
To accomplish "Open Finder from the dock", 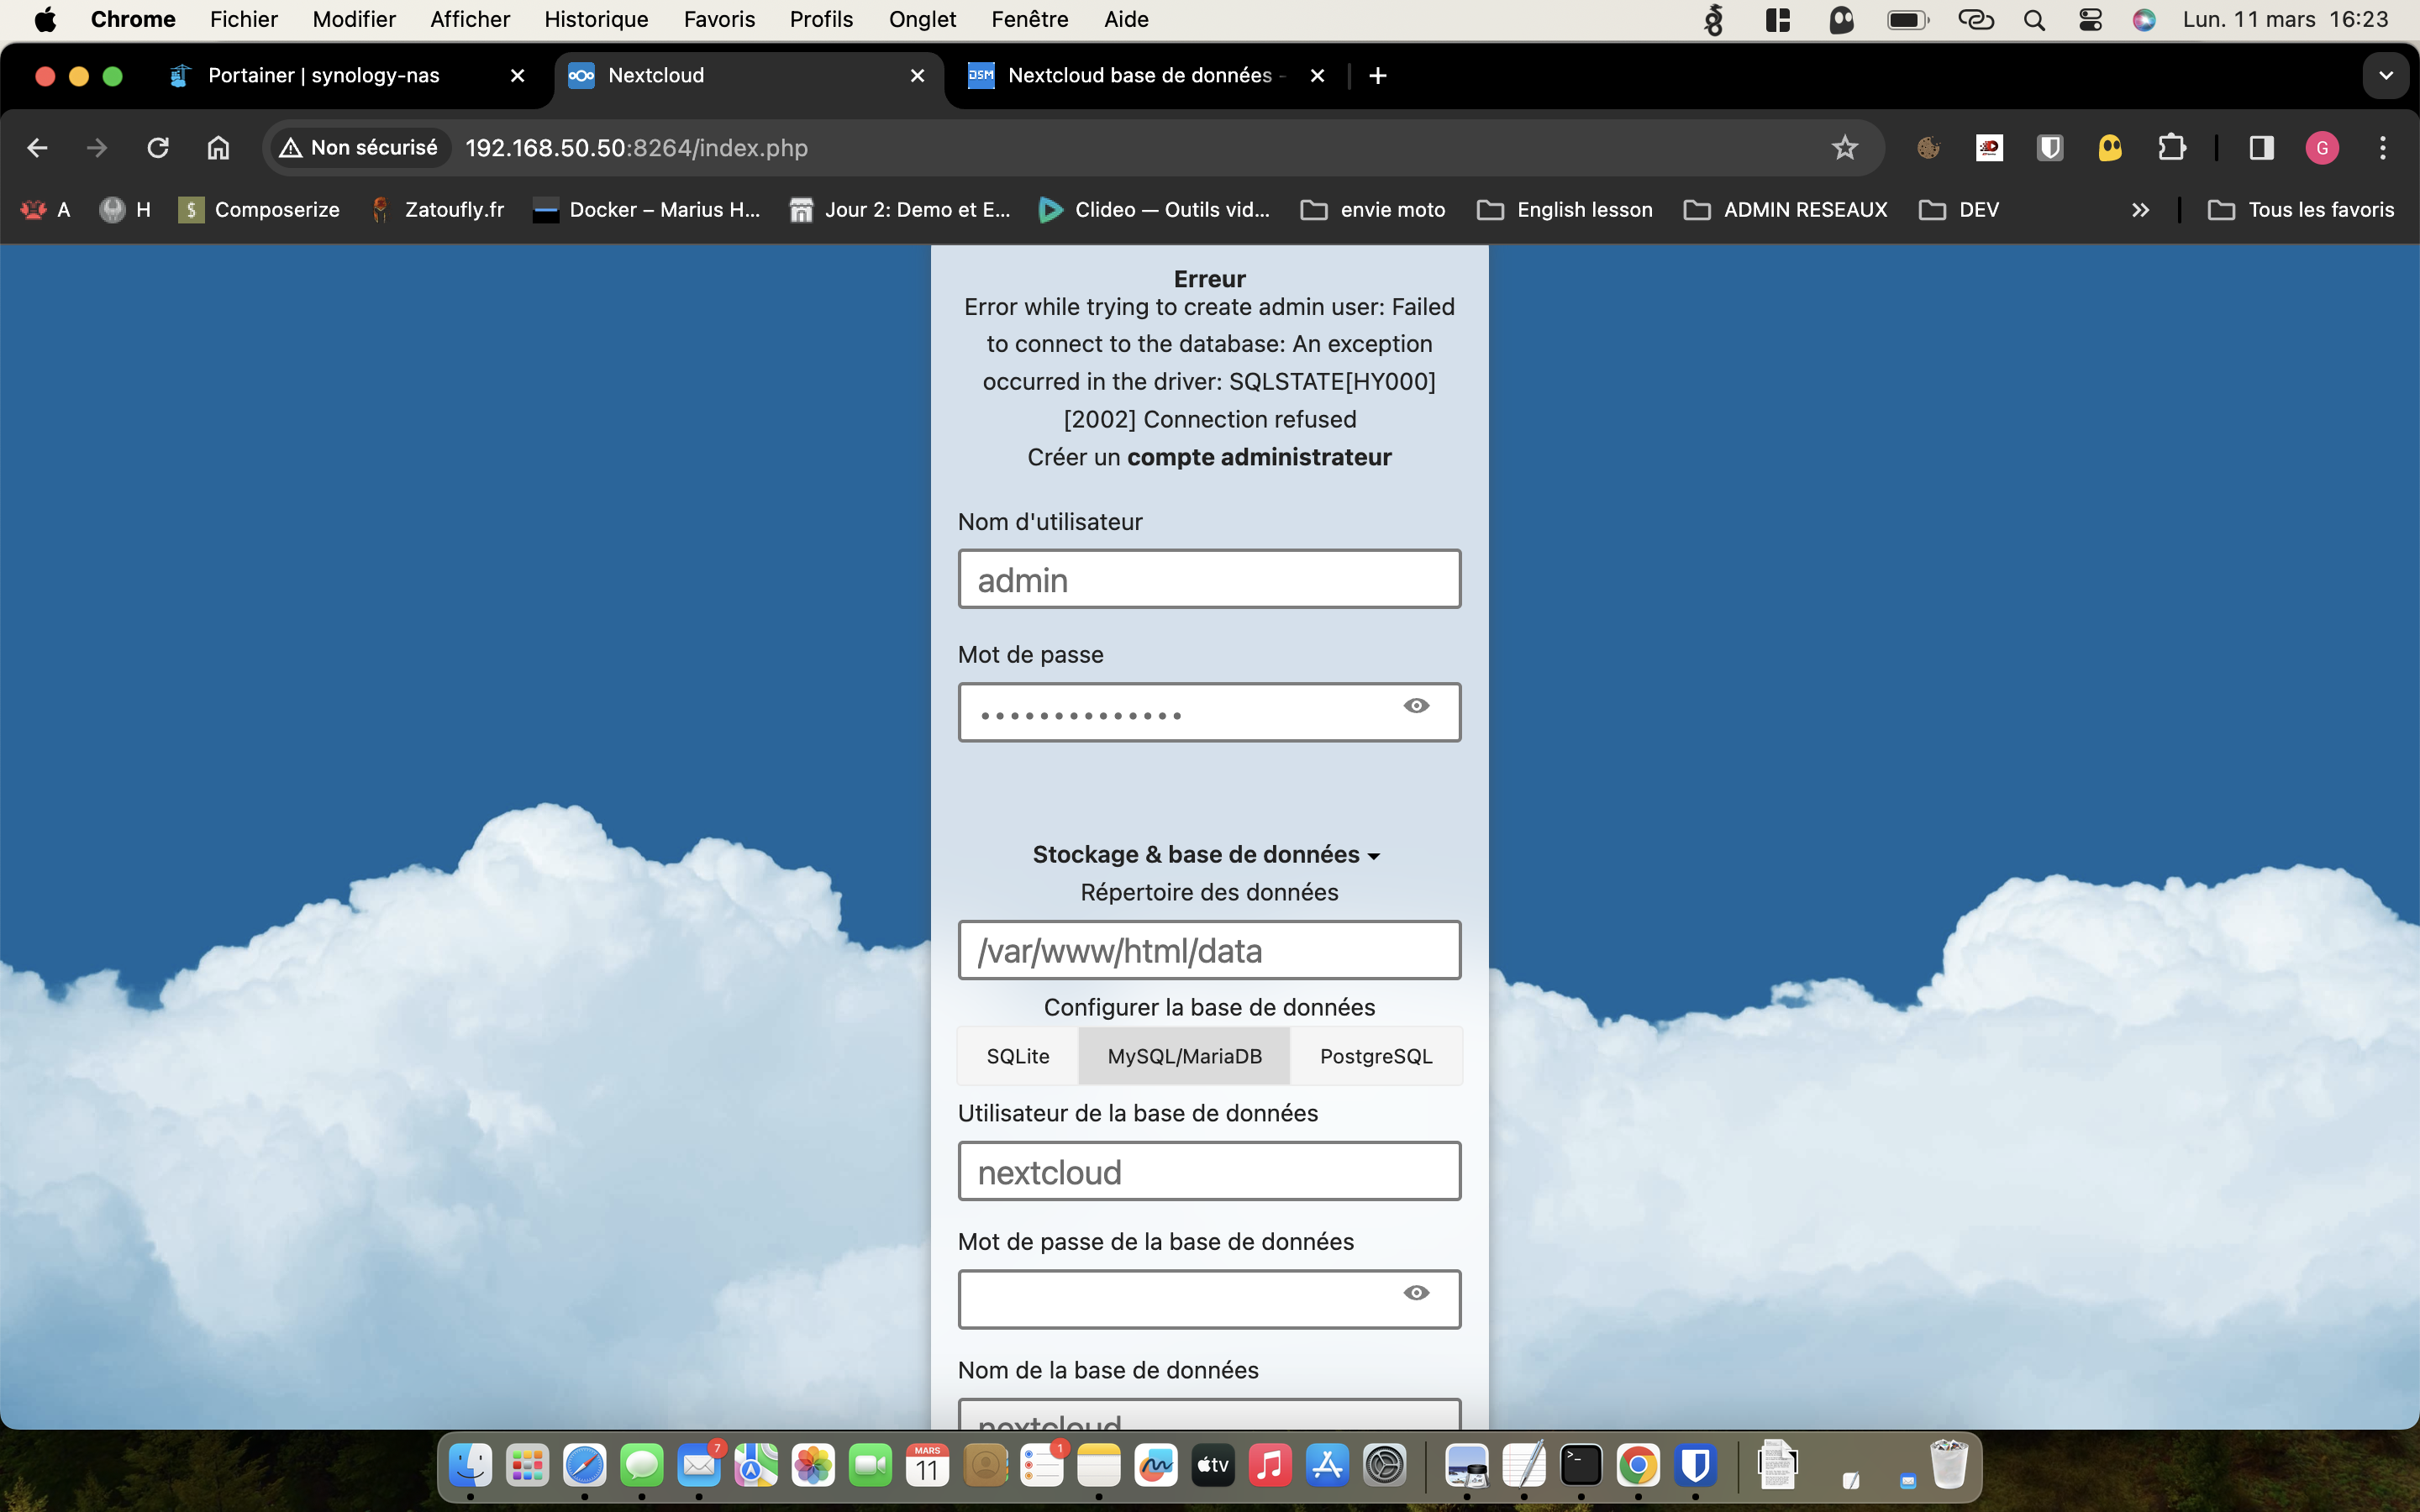I will (470, 1466).
